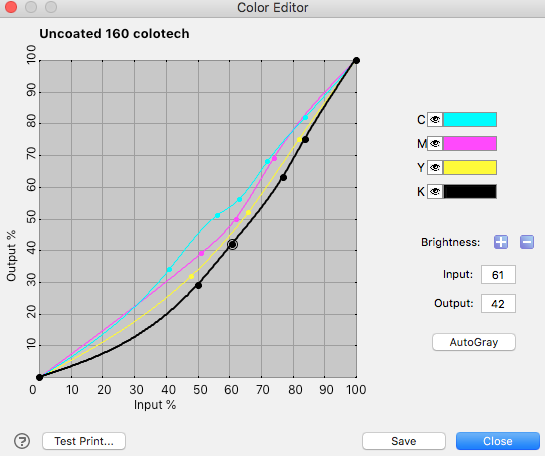
Task: Toggle visibility of the Black curve
Action: click(x=435, y=192)
